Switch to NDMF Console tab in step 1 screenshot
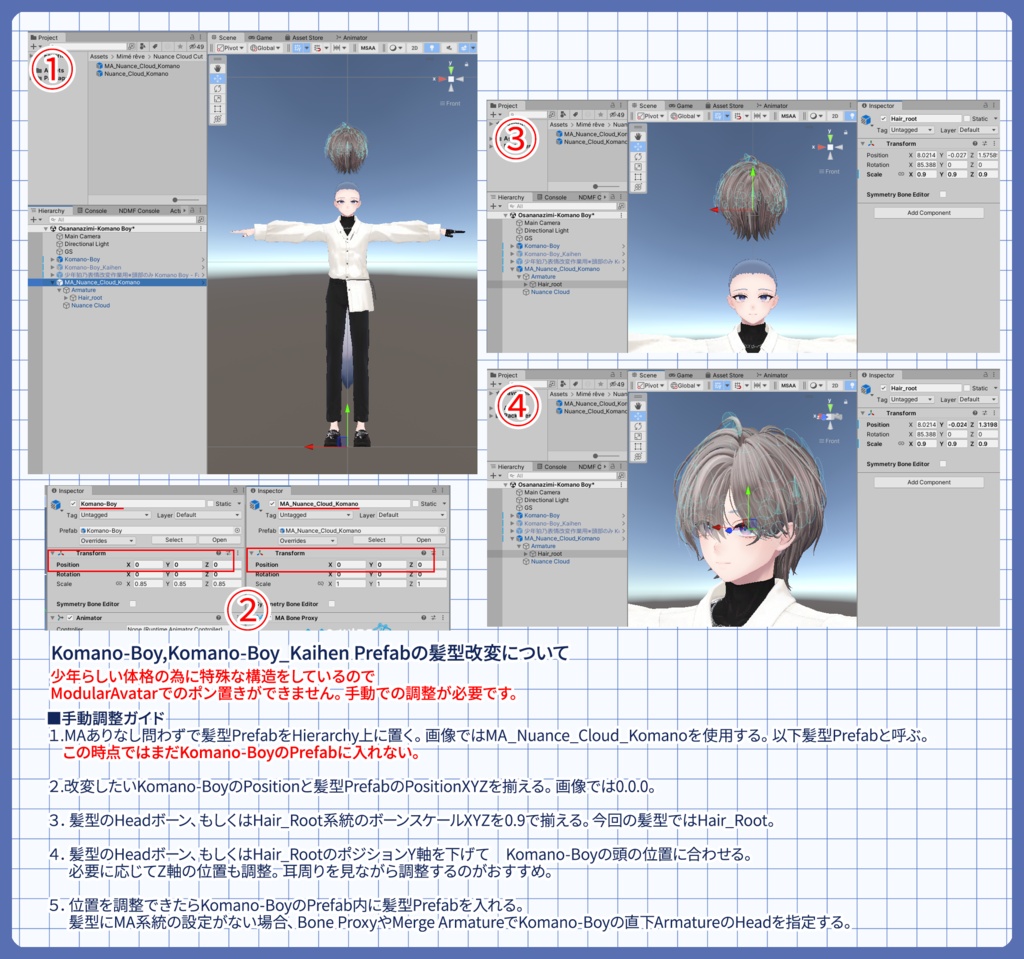The image size is (1024, 959). (x=138, y=211)
